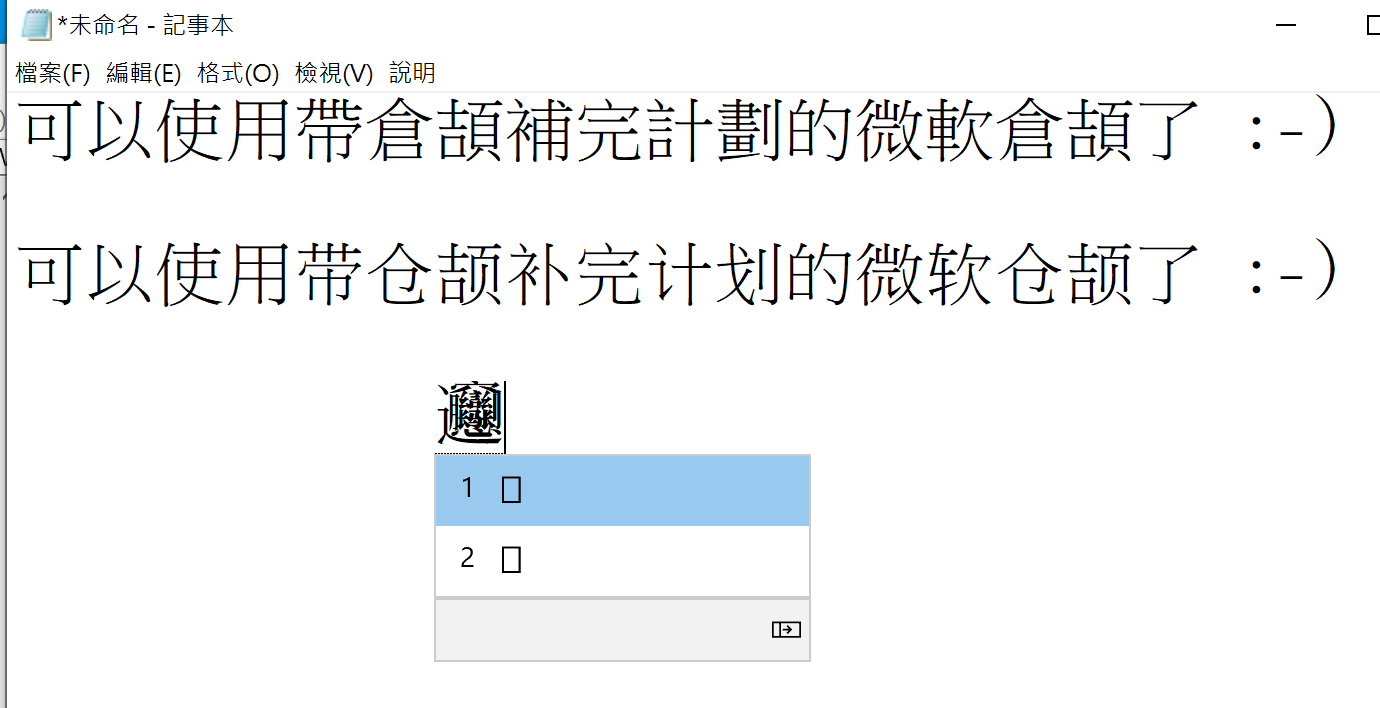Open the 檢視(V) menu

[334, 73]
